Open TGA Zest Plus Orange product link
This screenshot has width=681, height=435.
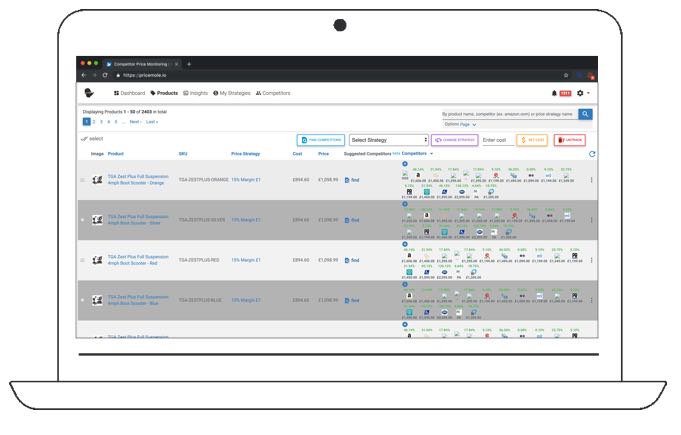tap(138, 180)
